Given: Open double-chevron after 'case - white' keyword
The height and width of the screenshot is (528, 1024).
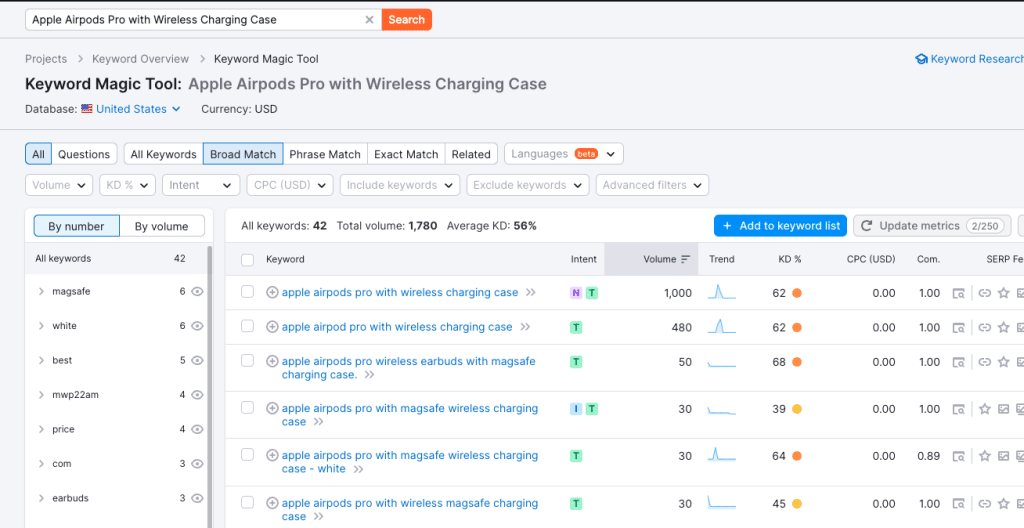Looking at the screenshot, I should [x=358, y=469].
